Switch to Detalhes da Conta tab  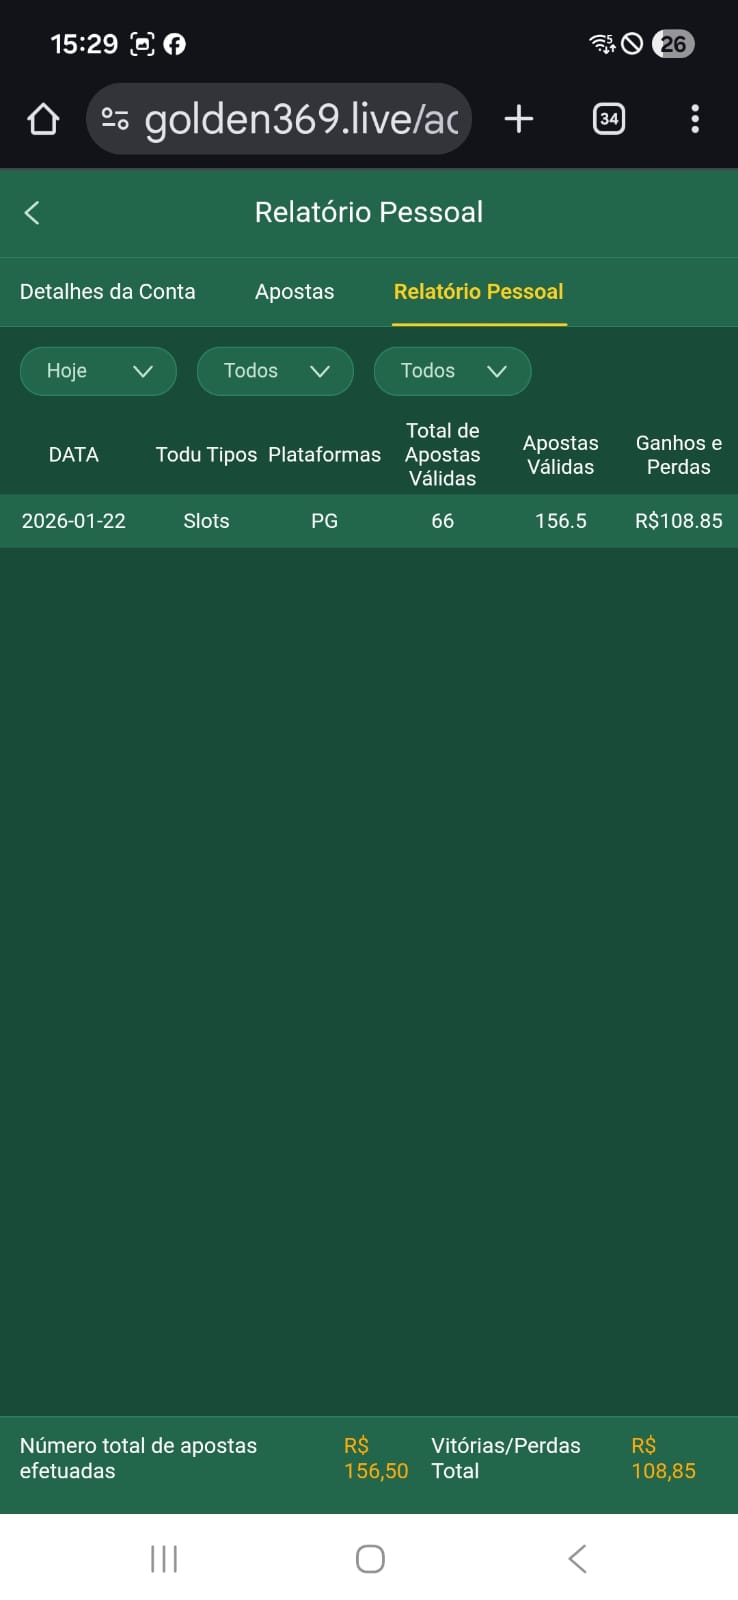tap(108, 292)
